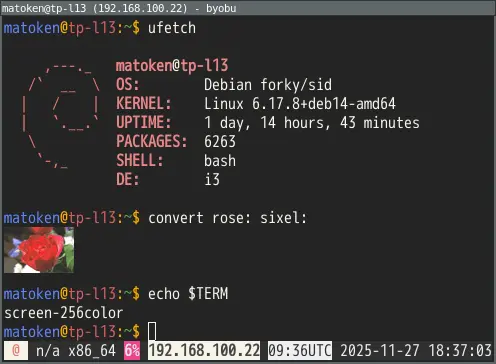Click the 'SHELL:' label
The width and height of the screenshot is (496, 364).
pyautogui.click(x=140, y=161)
